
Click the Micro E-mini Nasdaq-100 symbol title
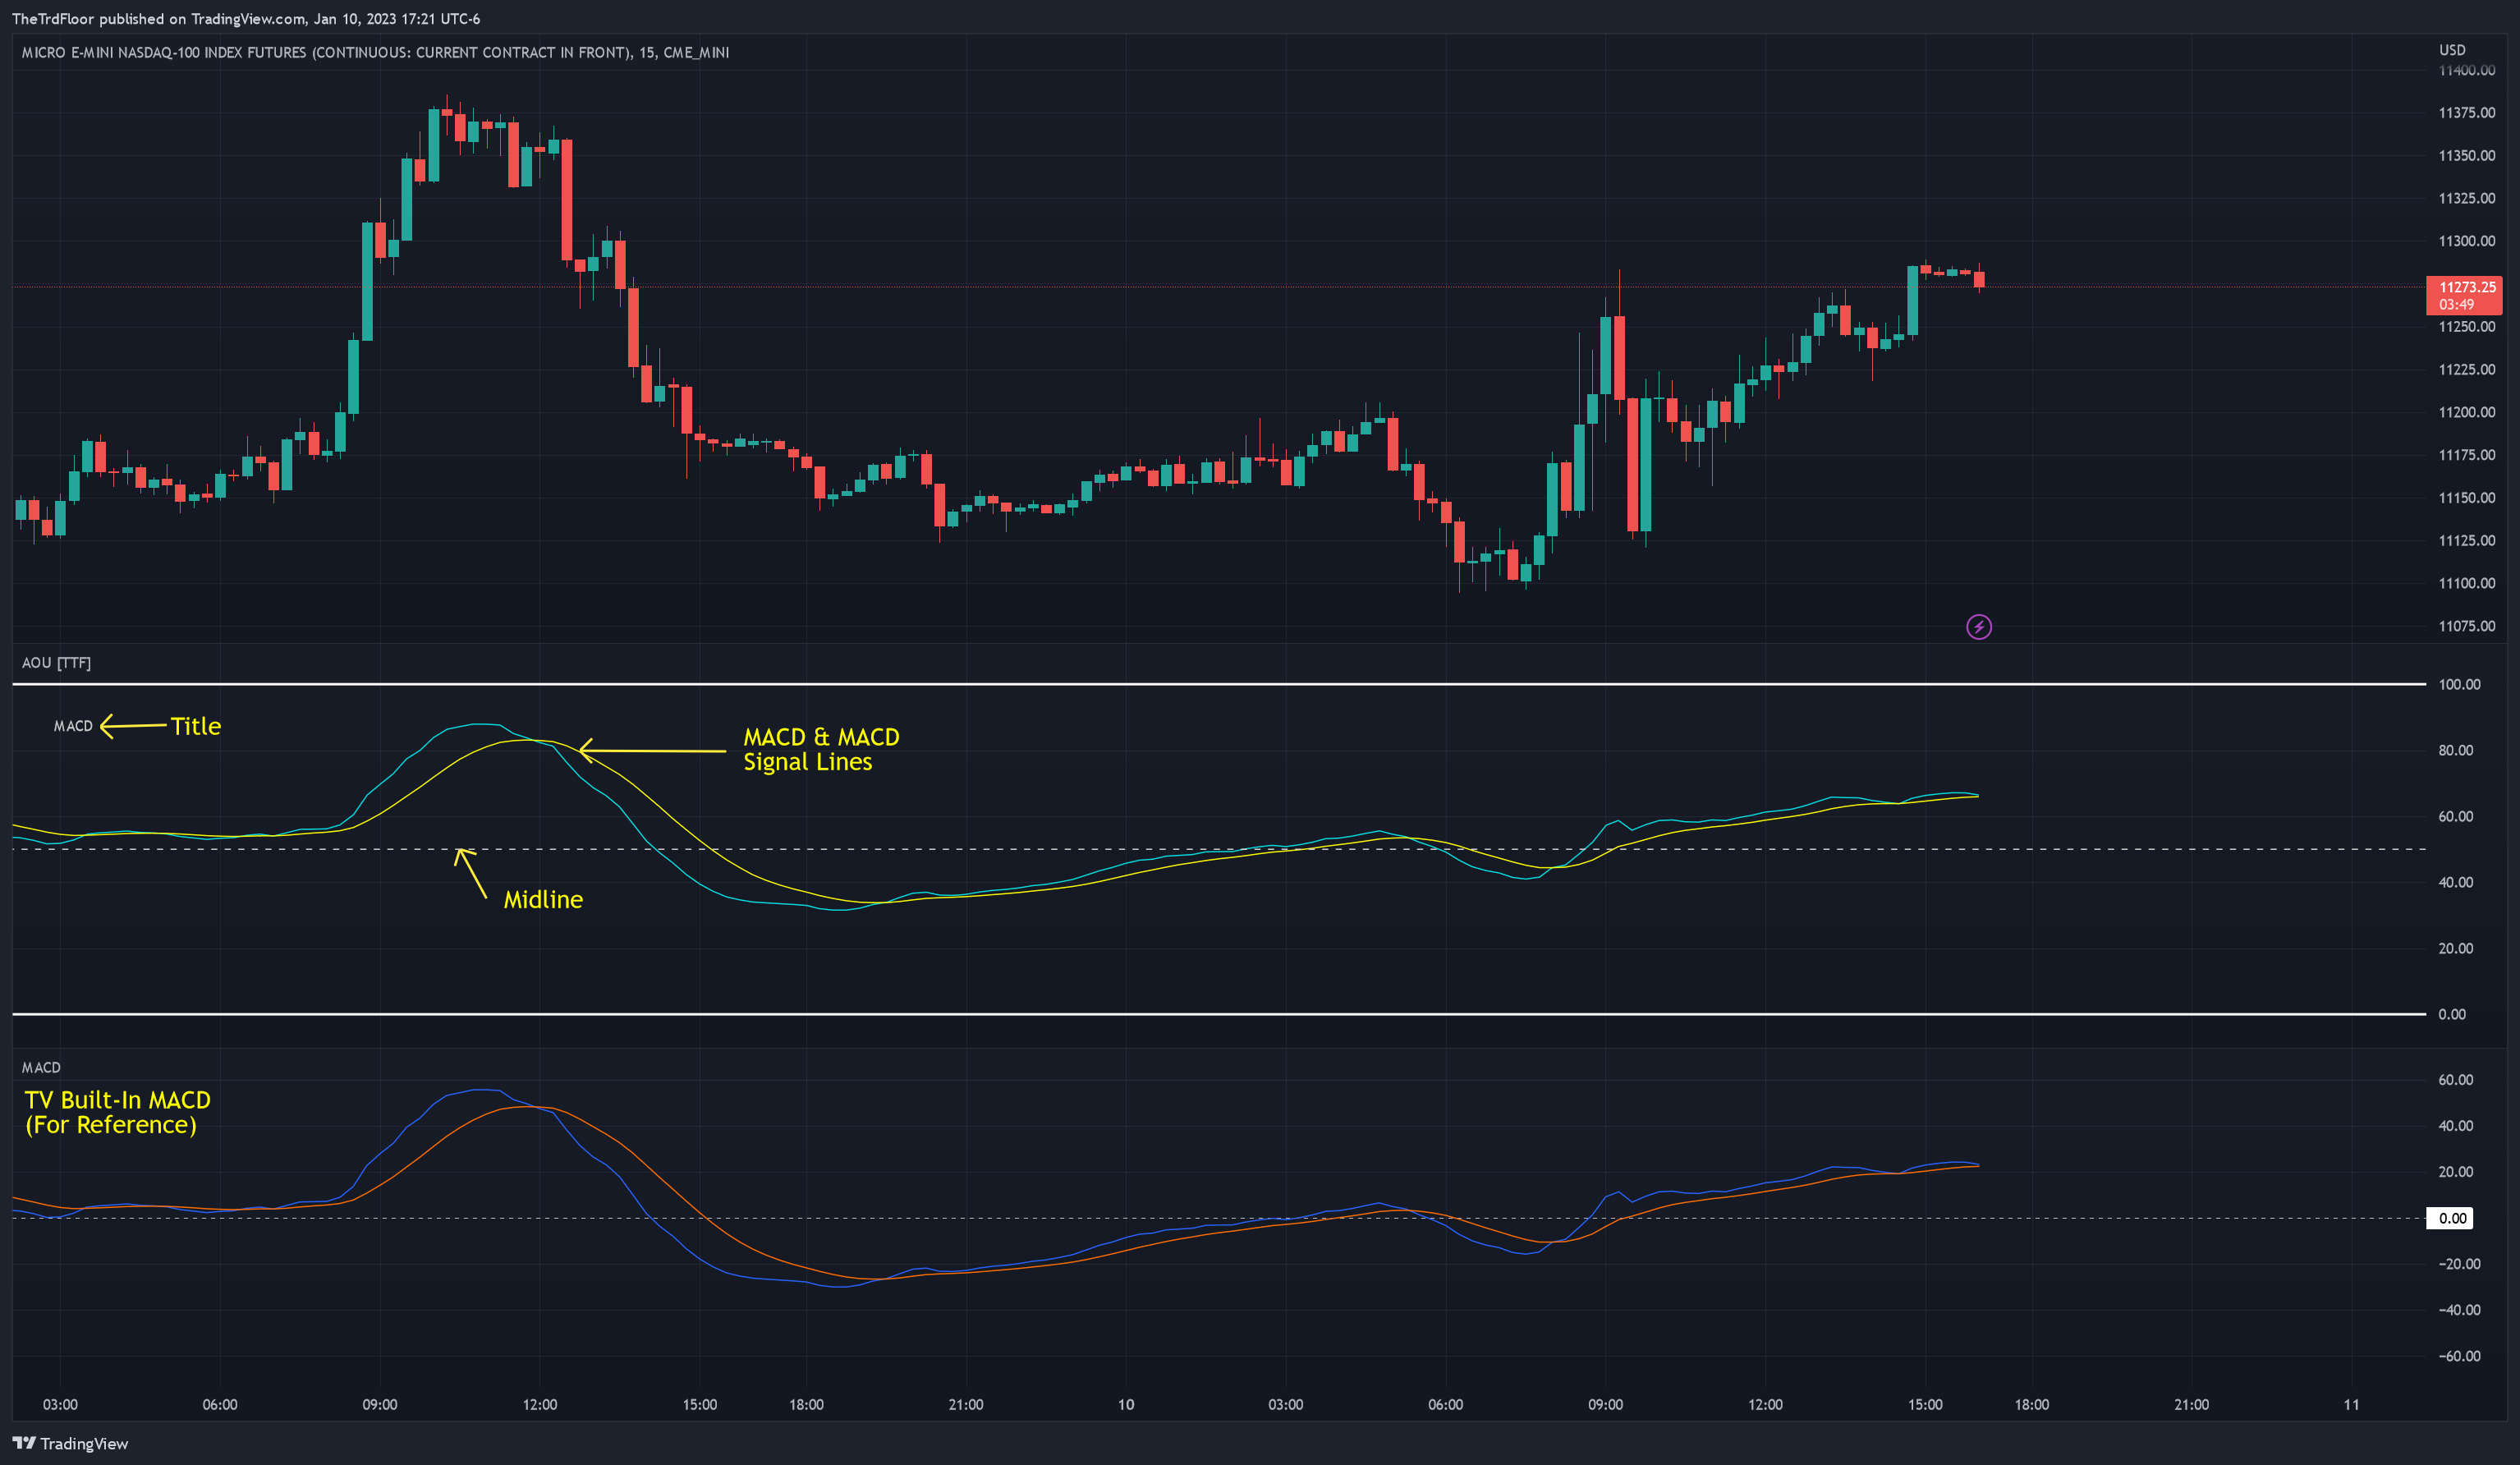point(375,52)
